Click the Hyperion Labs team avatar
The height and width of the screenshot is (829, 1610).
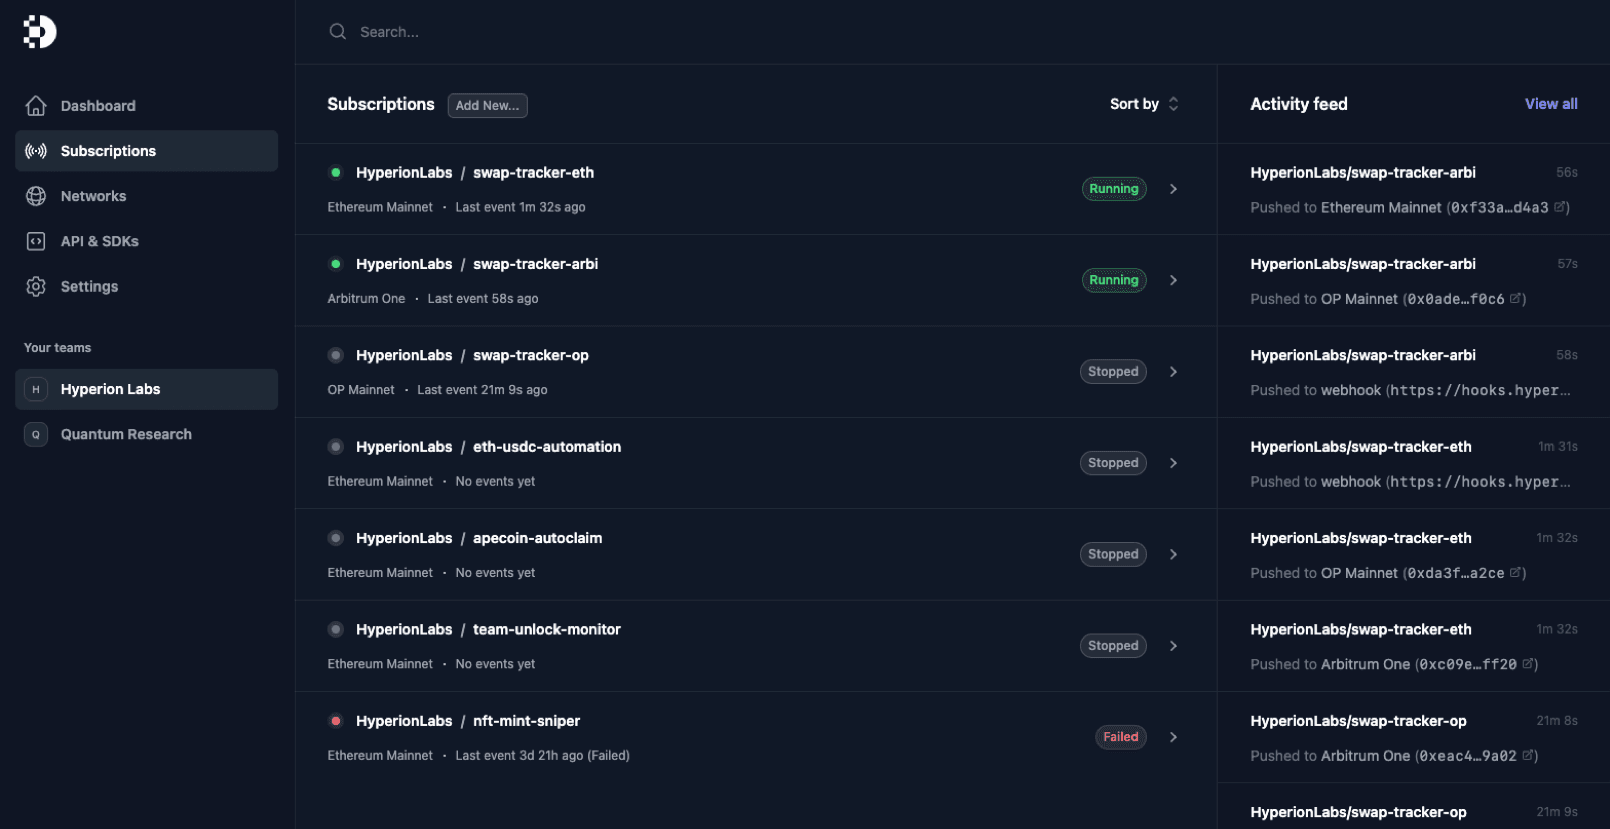[36, 389]
